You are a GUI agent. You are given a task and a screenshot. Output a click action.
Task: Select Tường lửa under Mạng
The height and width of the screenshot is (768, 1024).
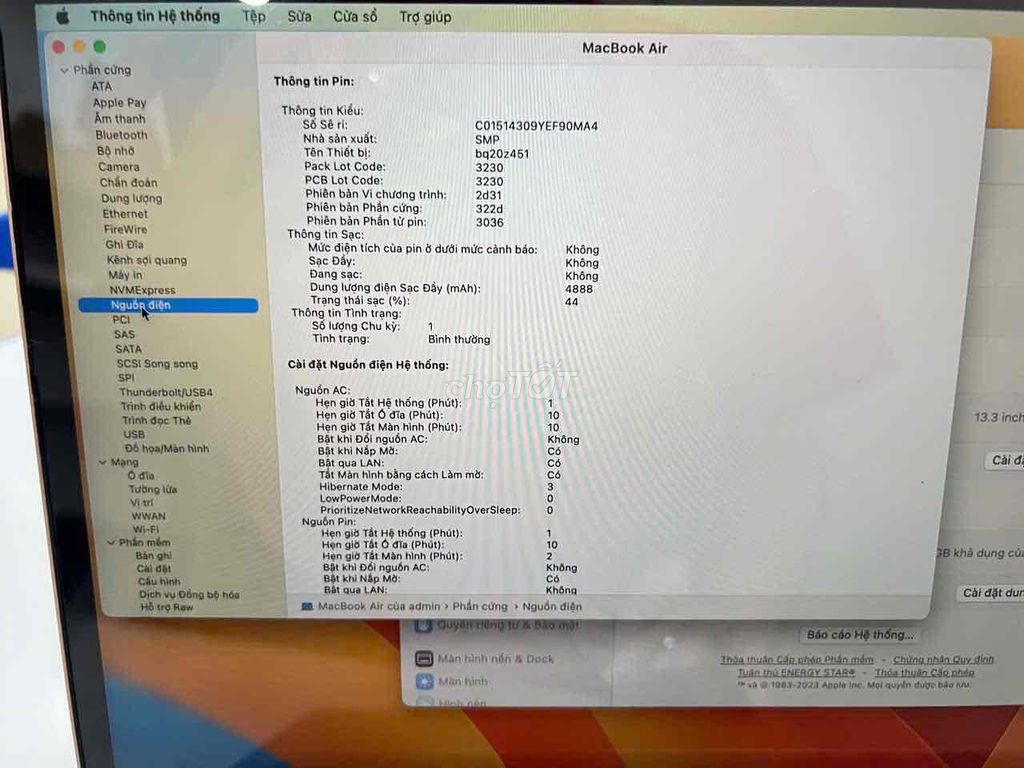[x=153, y=489]
